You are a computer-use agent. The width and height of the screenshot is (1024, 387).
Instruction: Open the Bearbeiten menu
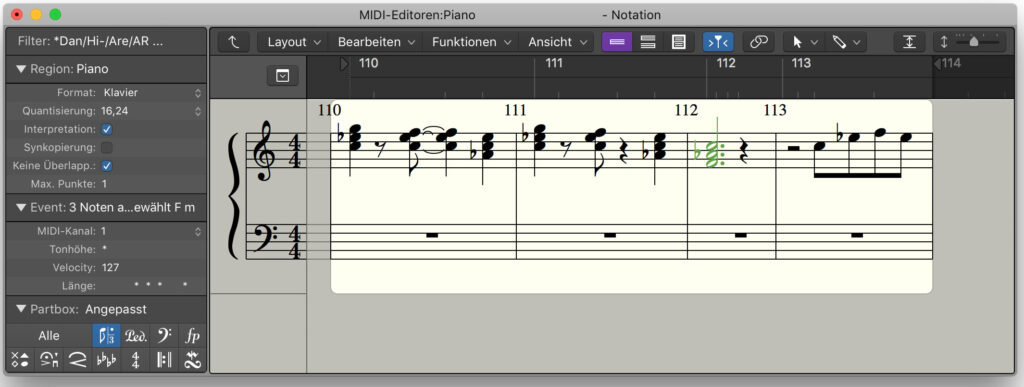376,42
